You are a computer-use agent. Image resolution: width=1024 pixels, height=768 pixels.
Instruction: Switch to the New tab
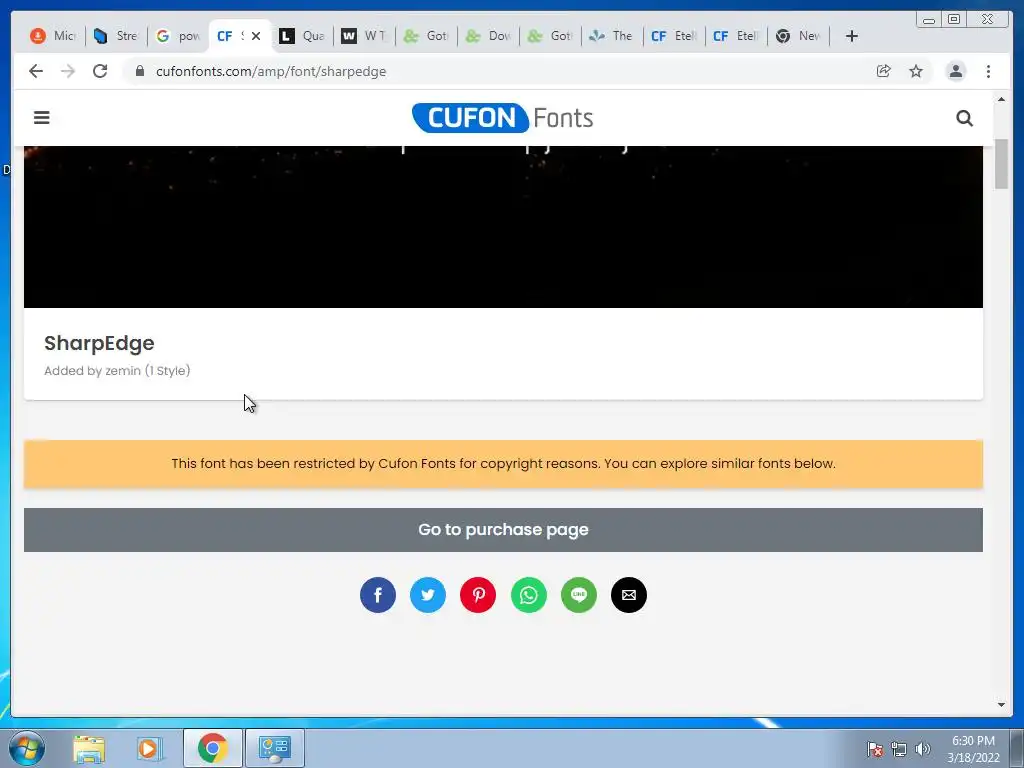point(798,36)
